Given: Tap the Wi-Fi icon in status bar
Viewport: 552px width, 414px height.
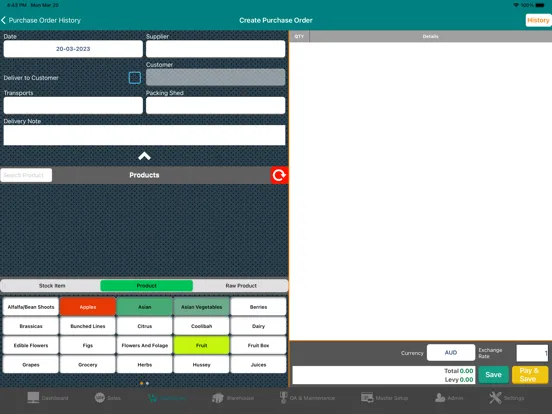Looking at the screenshot, I should [516, 5].
